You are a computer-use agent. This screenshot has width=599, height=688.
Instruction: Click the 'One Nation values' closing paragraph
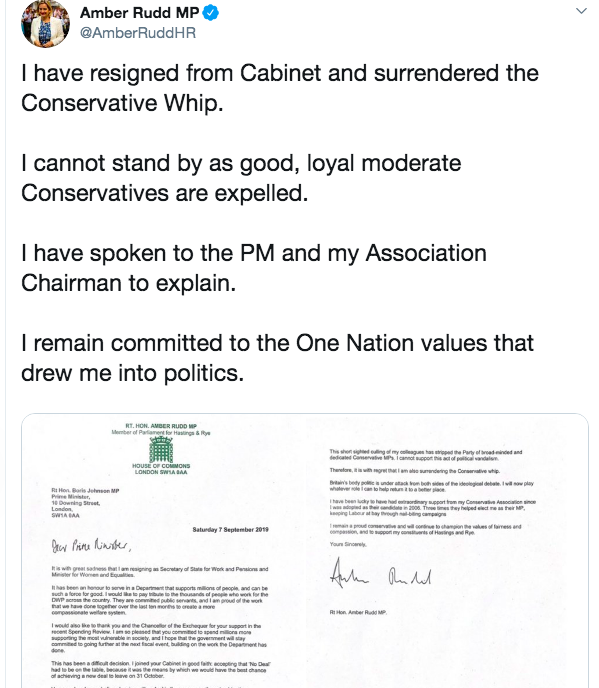pos(277,358)
